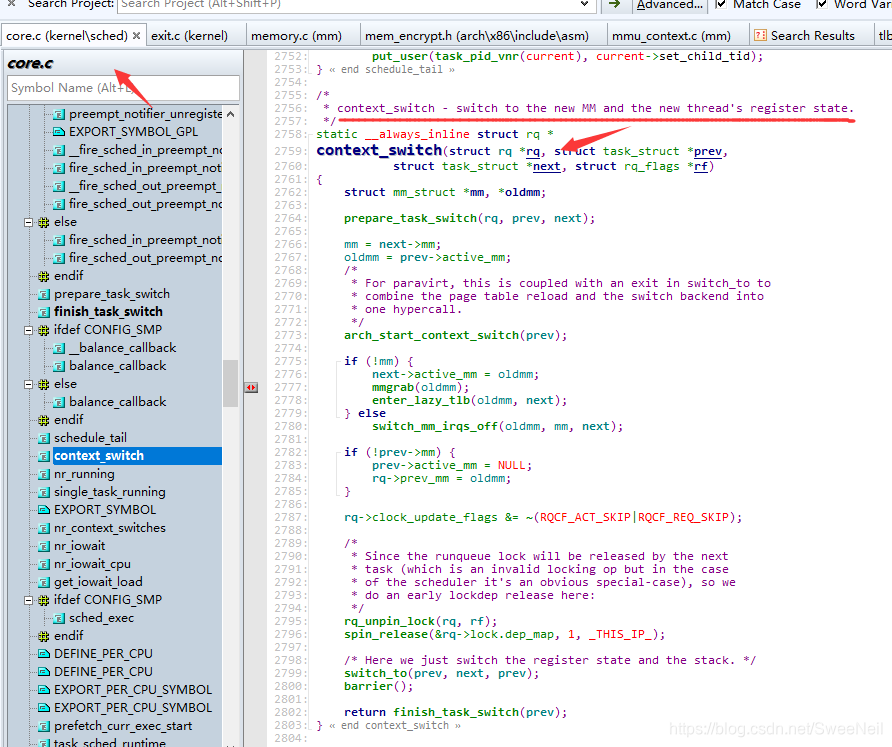Select __fire_sched_in_preempt_notifiers symbol icon
Image resolution: width=892 pixels, height=747 pixels.
click(59, 150)
